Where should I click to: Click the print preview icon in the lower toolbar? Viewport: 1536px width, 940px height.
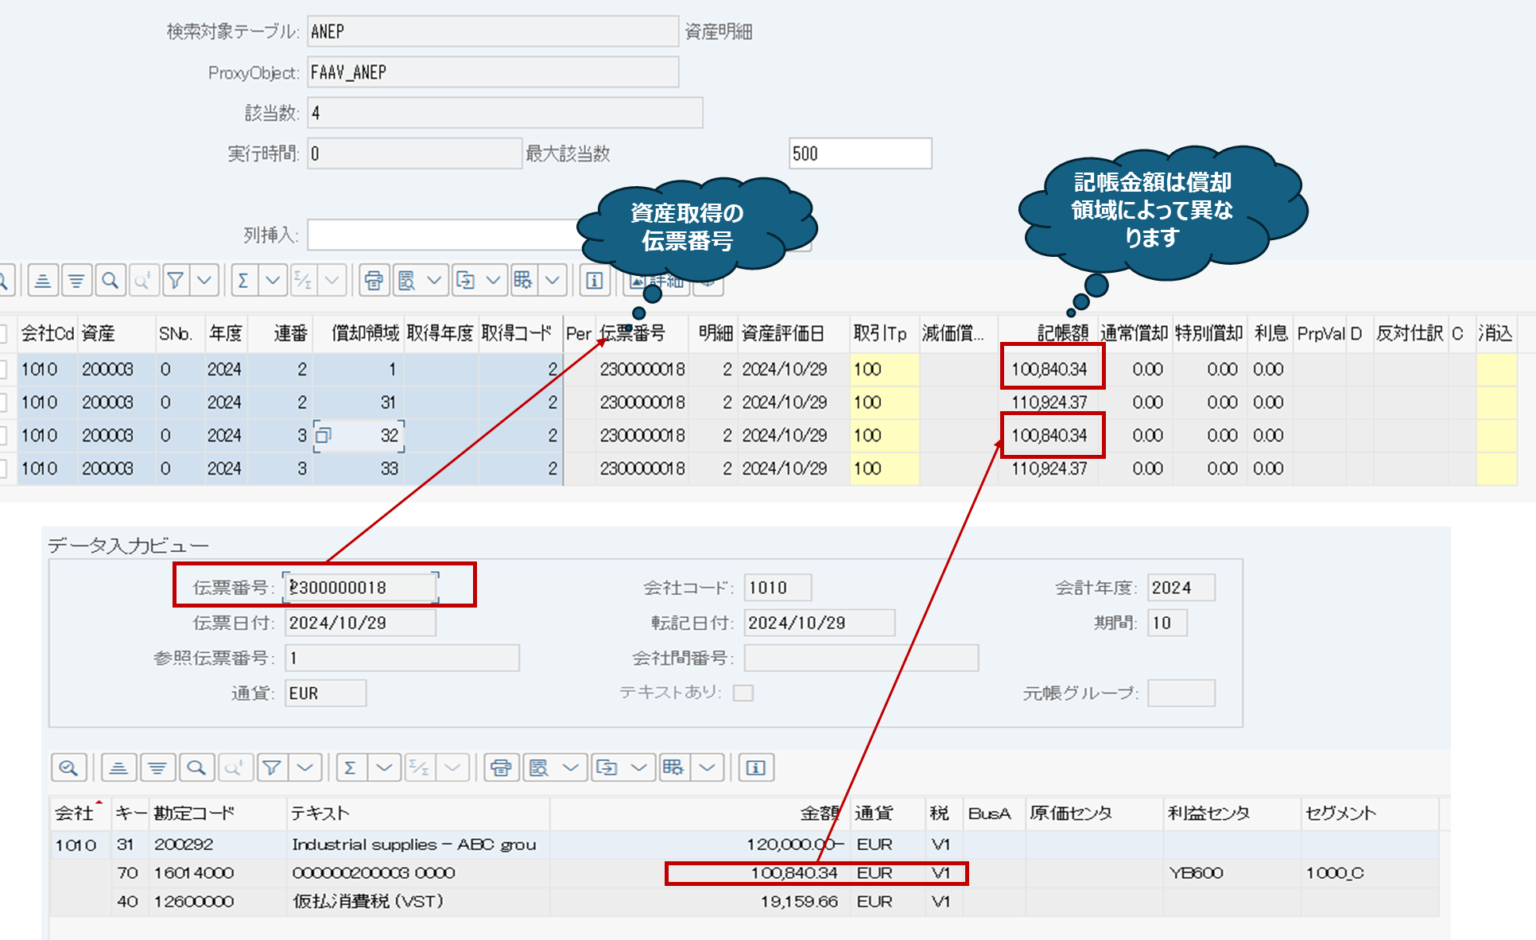click(537, 767)
